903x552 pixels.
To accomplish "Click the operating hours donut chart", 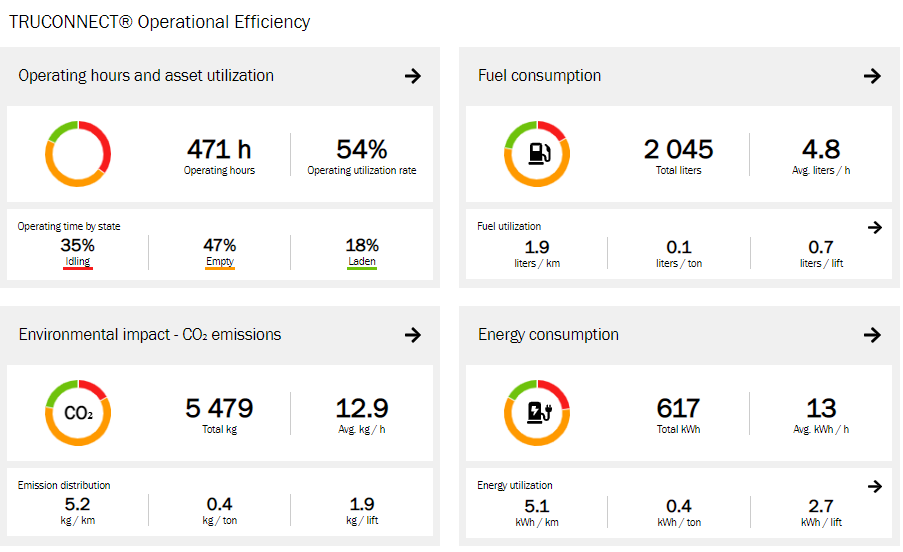I will [78, 154].
